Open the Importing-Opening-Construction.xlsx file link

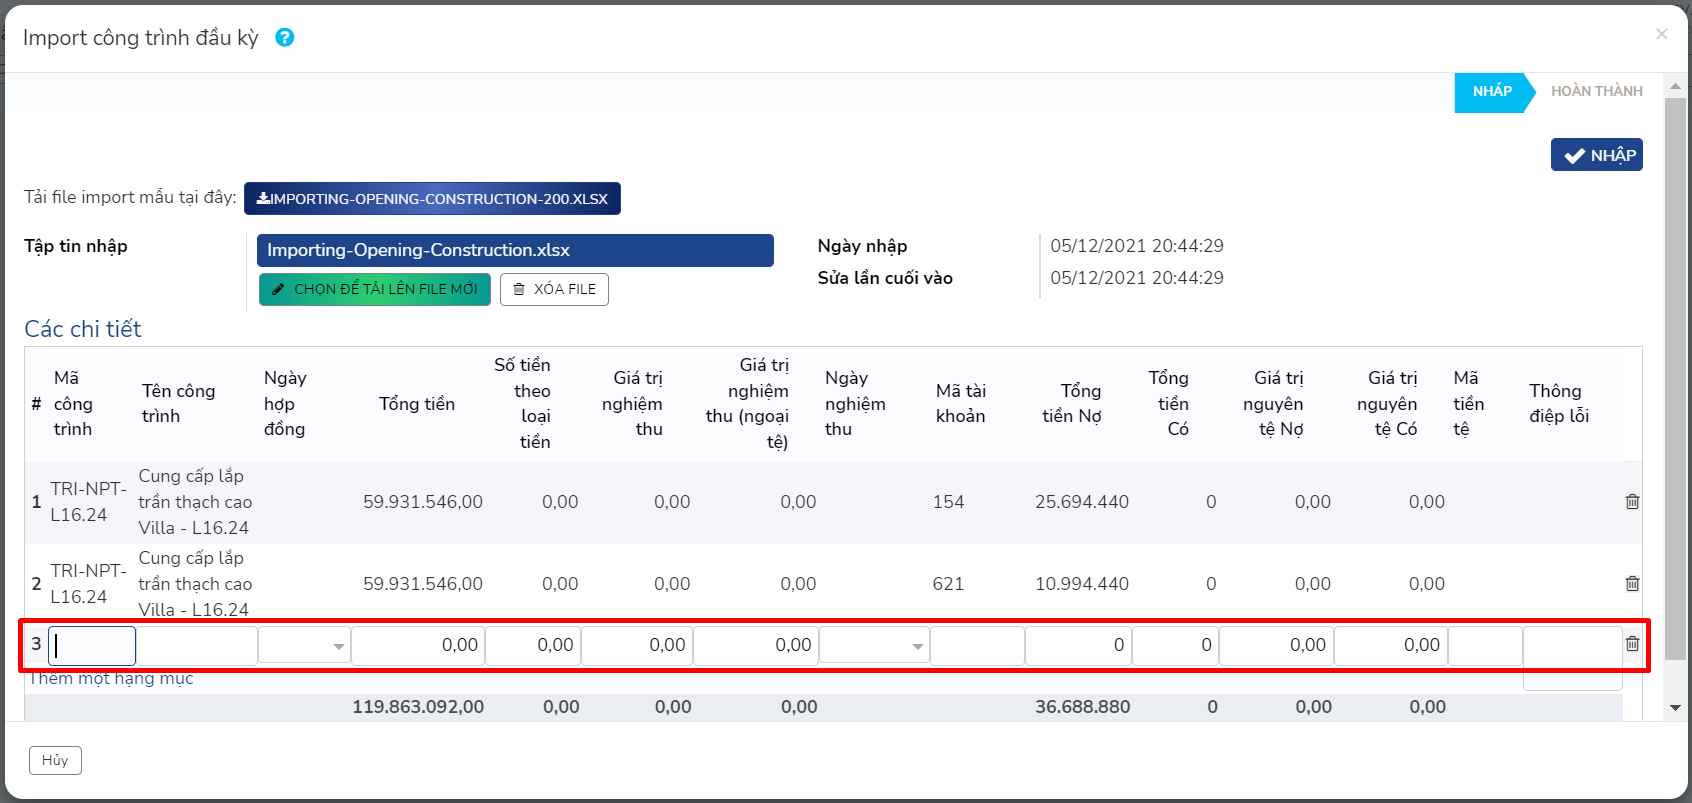point(515,250)
